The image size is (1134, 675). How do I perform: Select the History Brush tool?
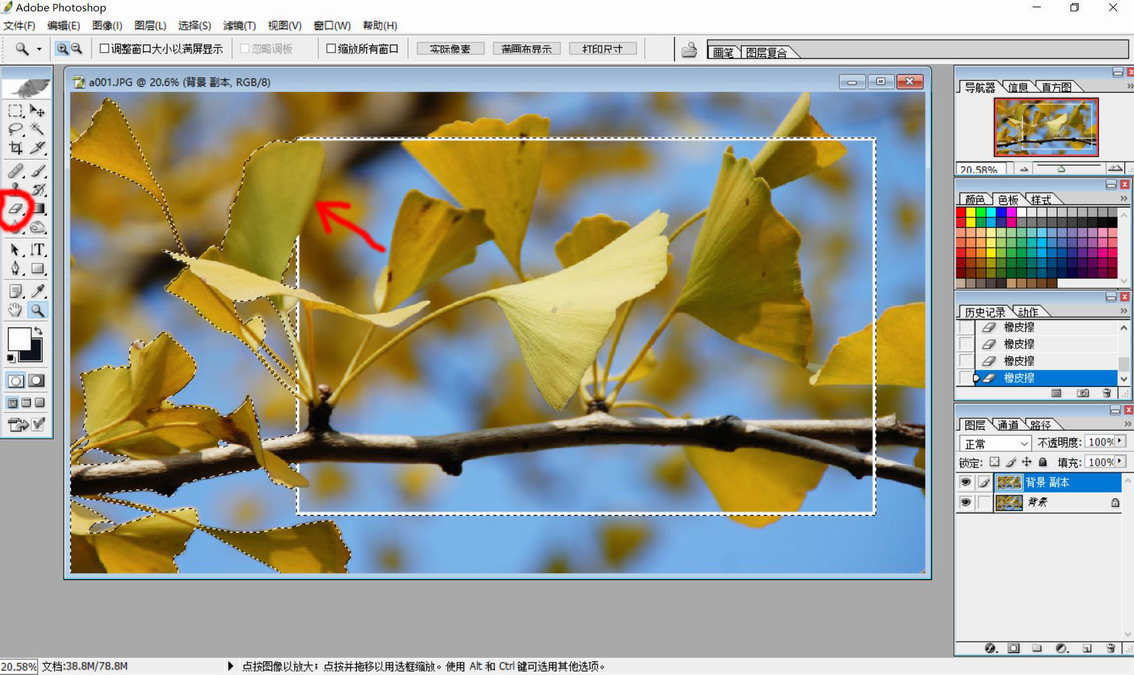[38, 190]
